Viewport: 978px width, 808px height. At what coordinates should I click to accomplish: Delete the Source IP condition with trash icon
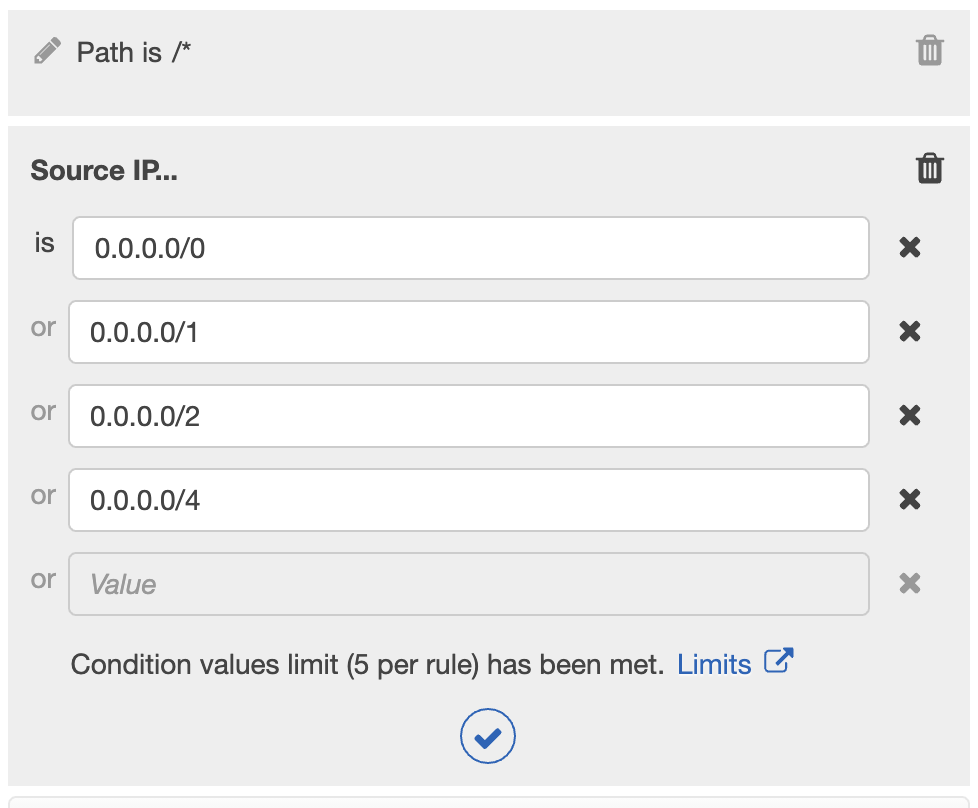(929, 169)
